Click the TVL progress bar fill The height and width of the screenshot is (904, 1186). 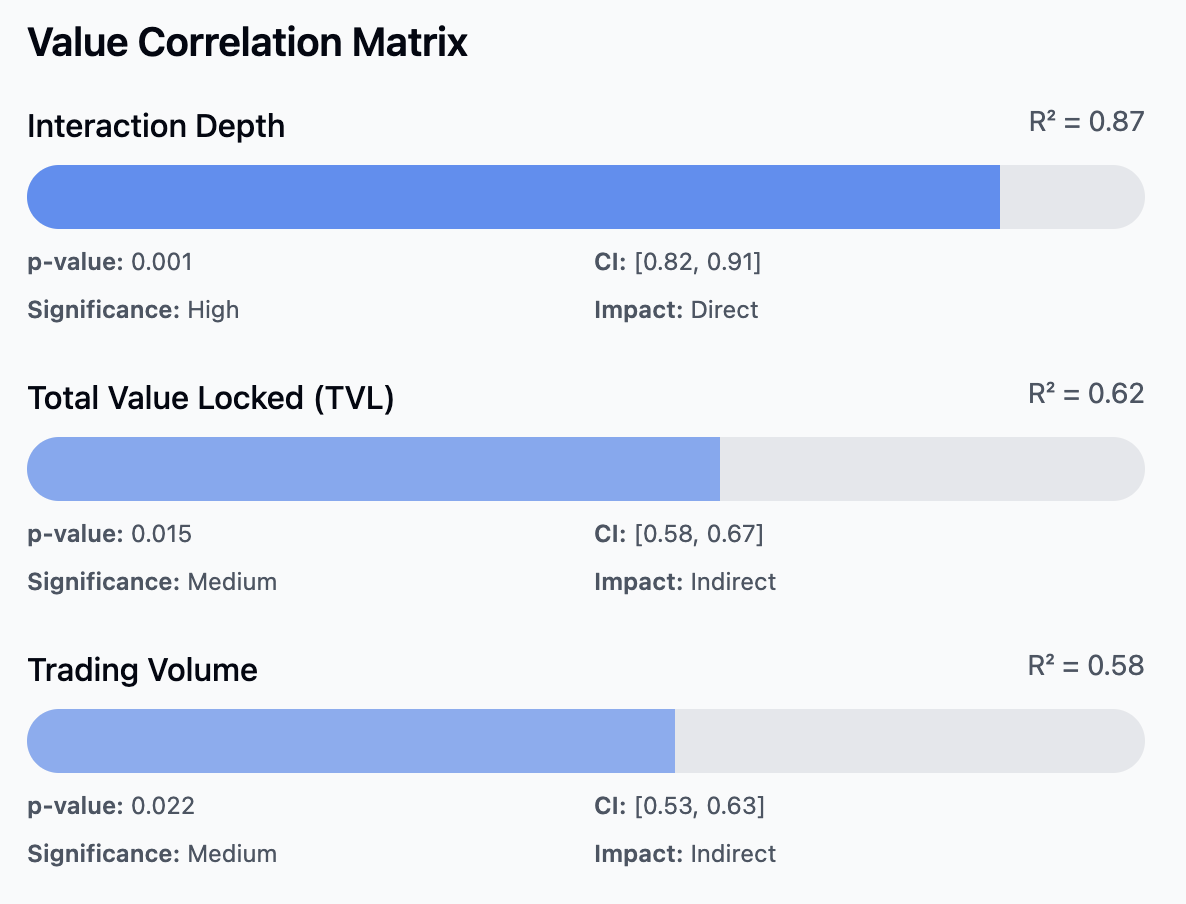click(374, 469)
